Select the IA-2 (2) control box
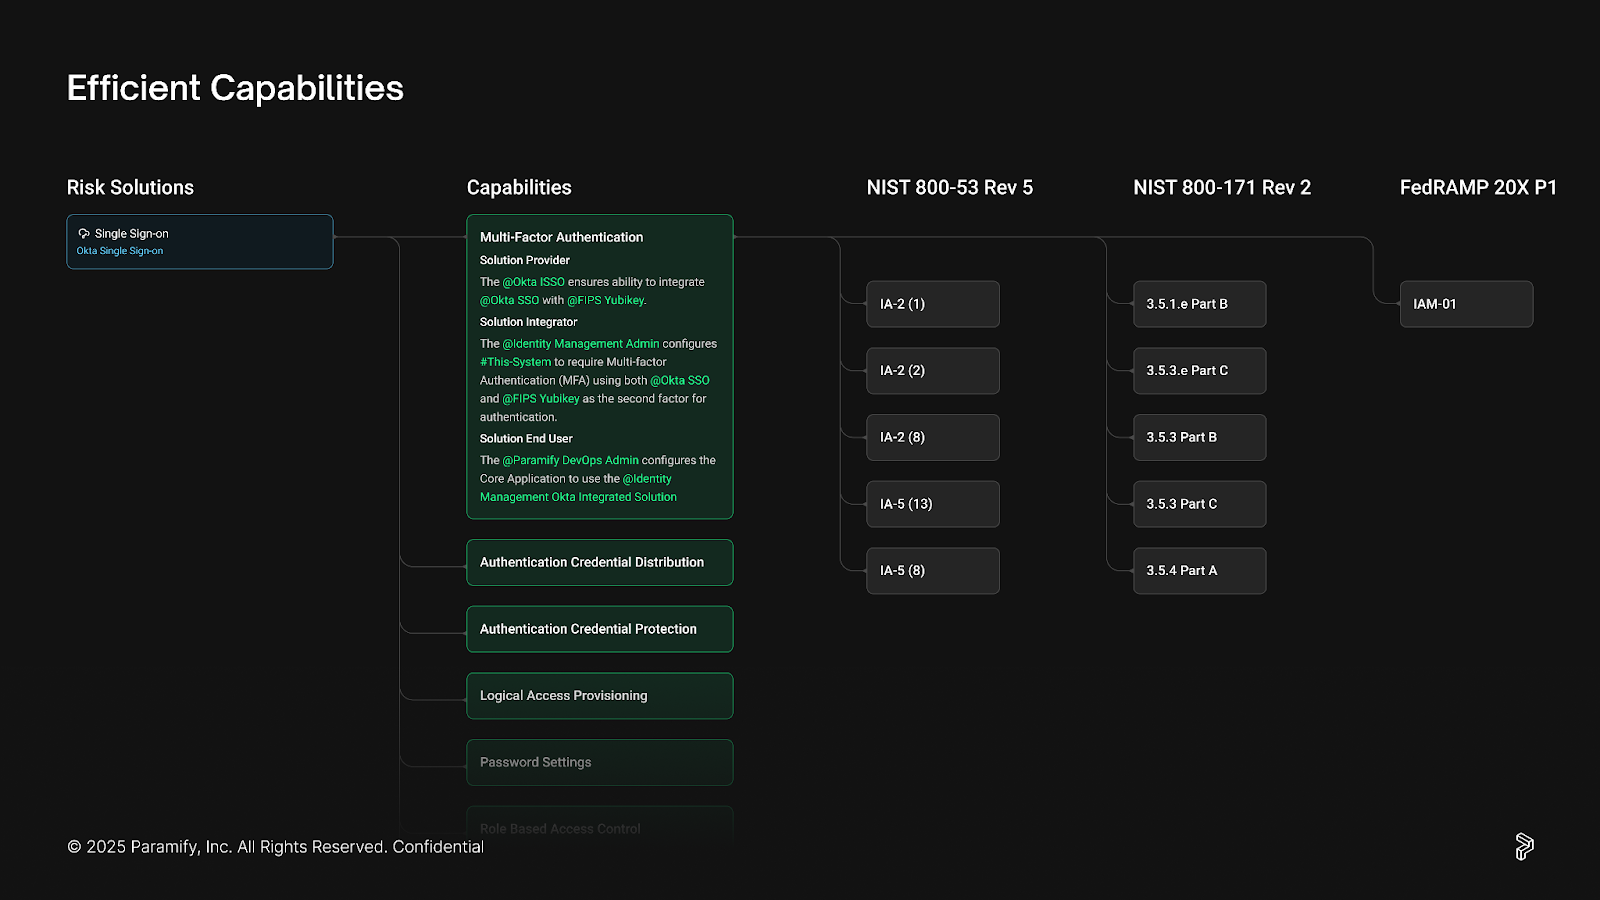The height and width of the screenshot is (900, 1600). (933, 371)
